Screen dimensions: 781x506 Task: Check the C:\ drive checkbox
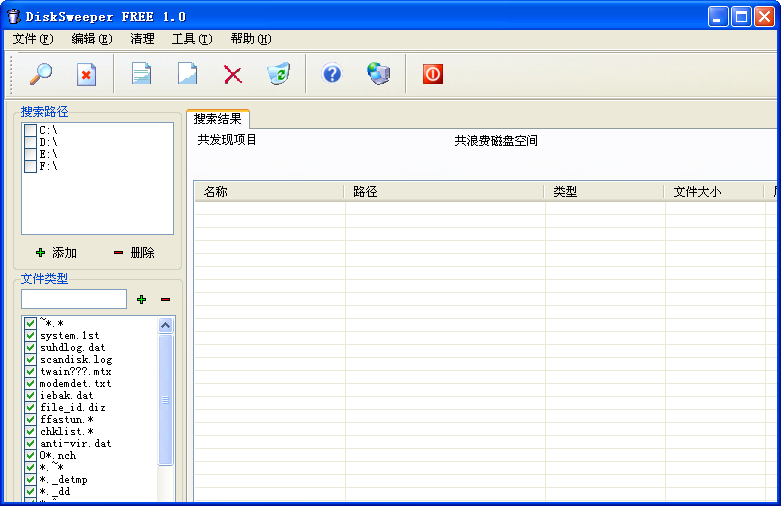[x=30, y=130]
